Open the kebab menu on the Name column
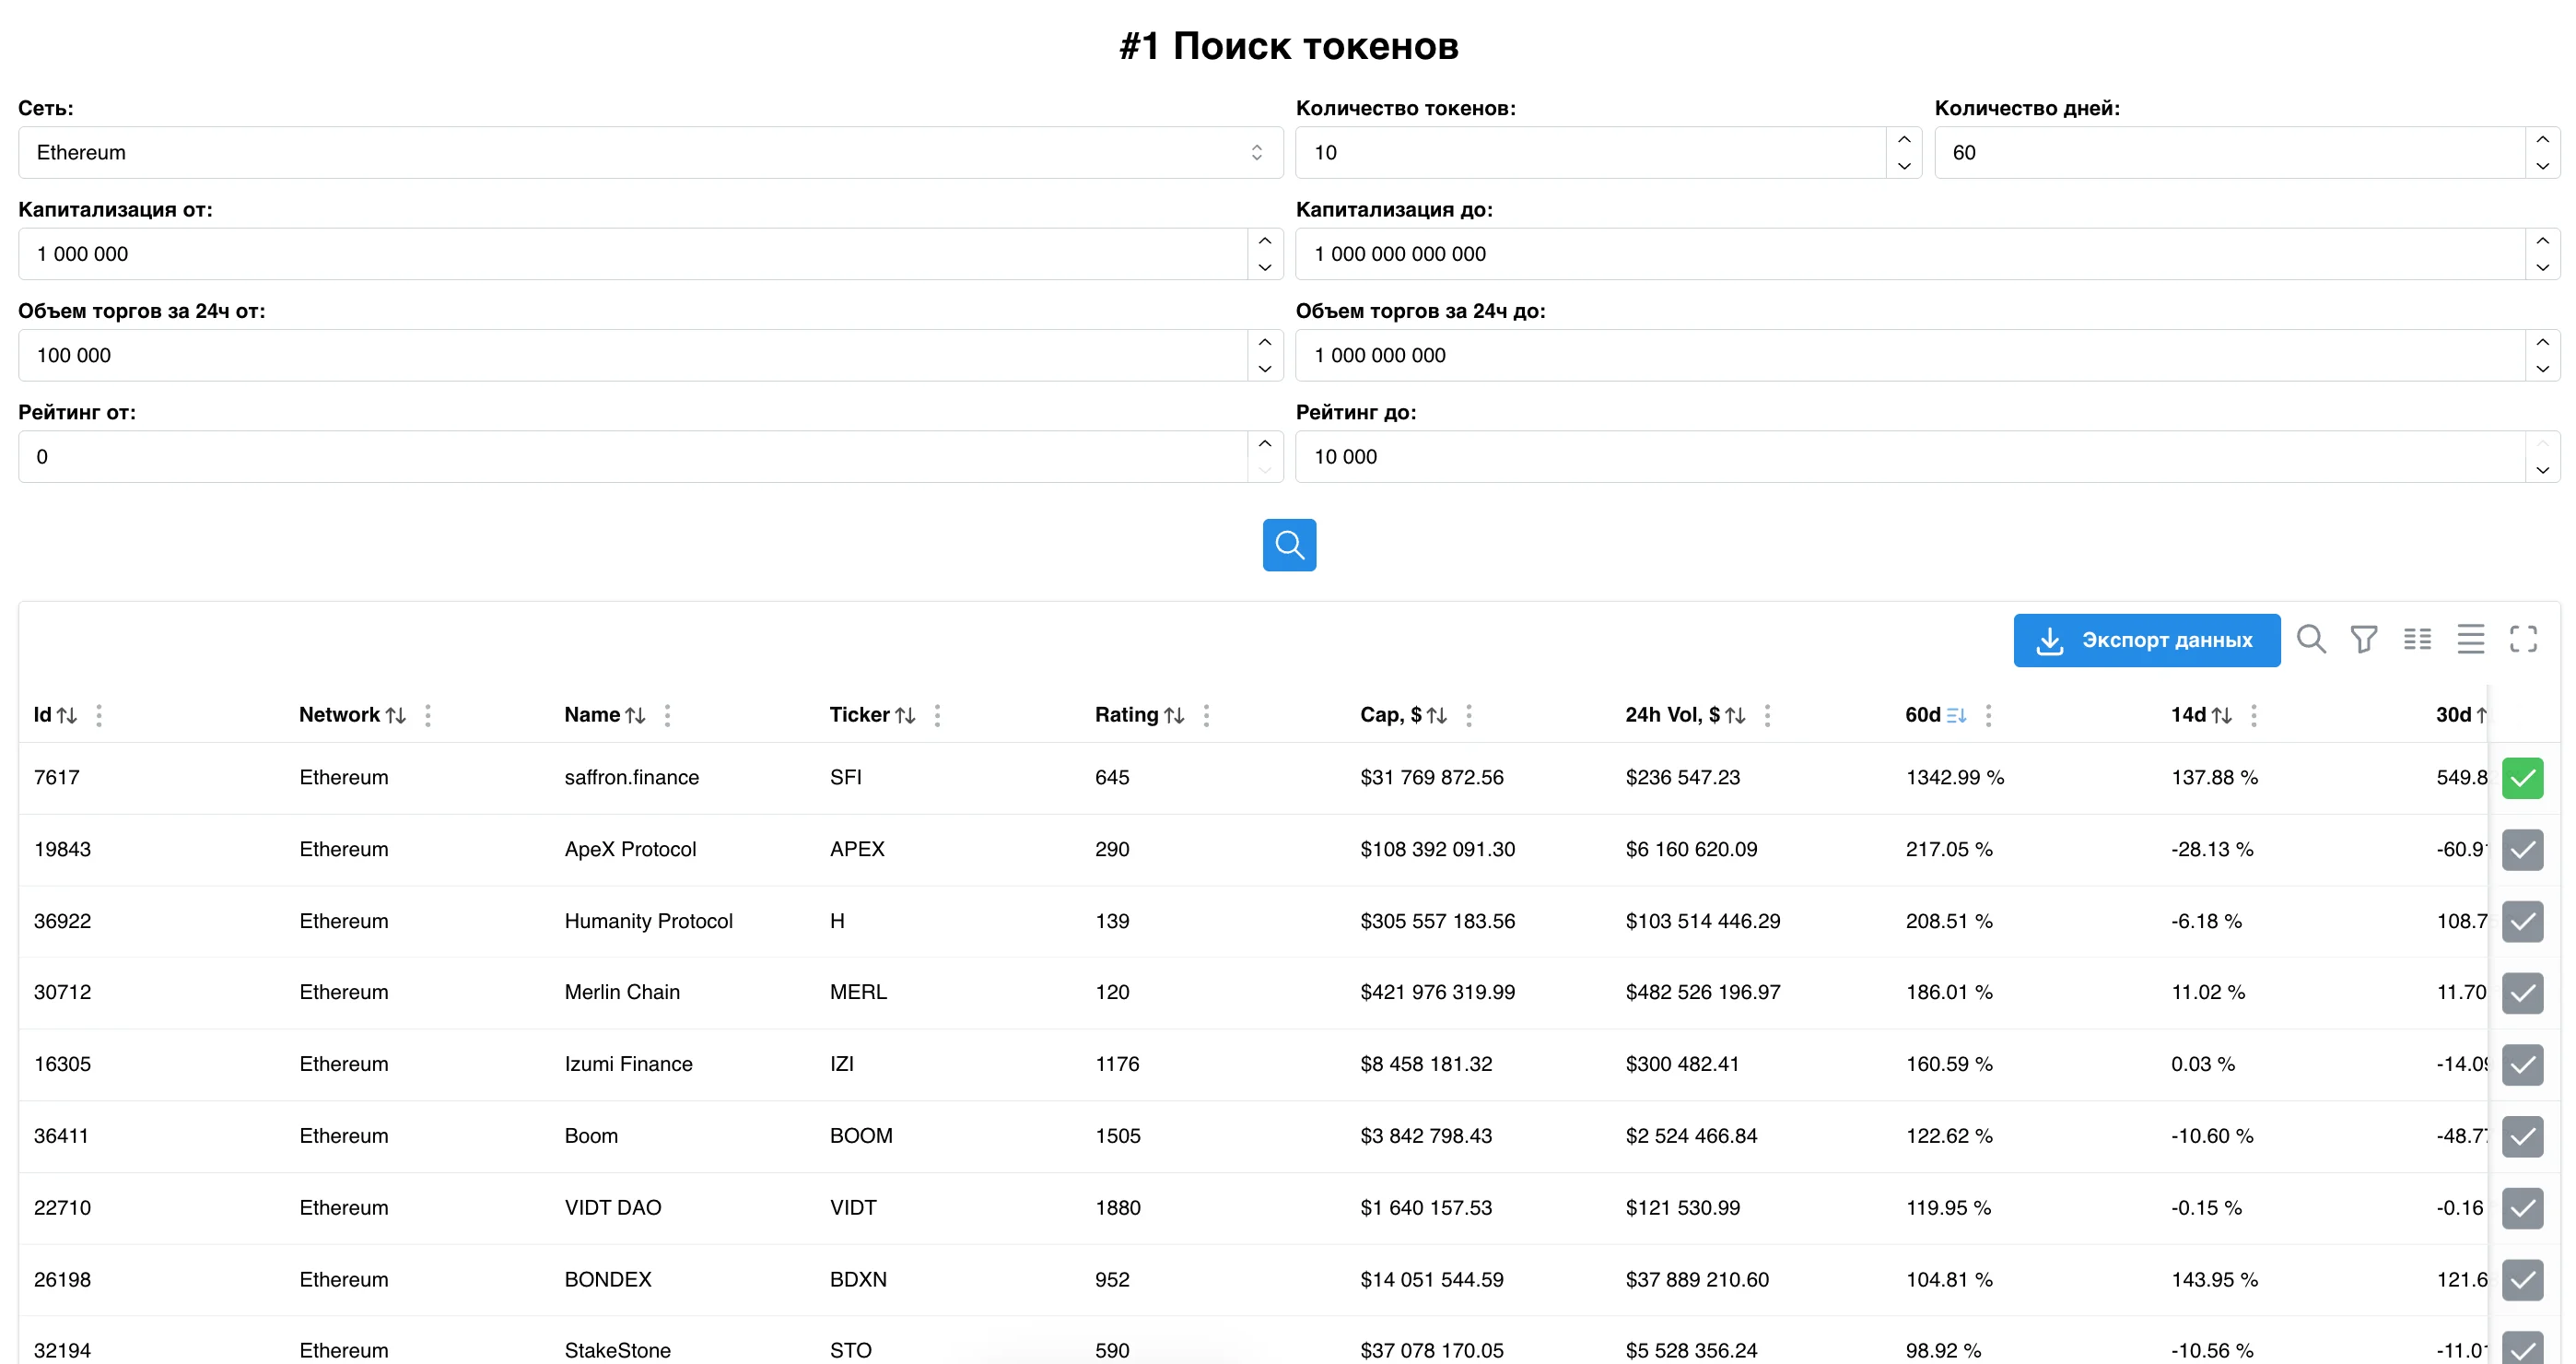 (666, 715)
